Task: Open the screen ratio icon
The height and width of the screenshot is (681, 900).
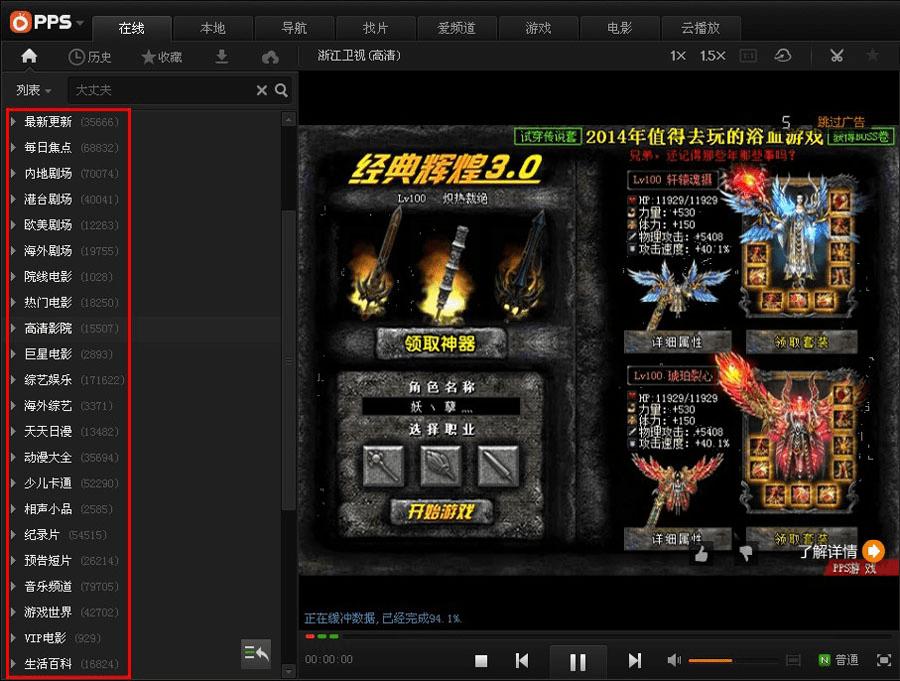Action: tap(748, 56)
